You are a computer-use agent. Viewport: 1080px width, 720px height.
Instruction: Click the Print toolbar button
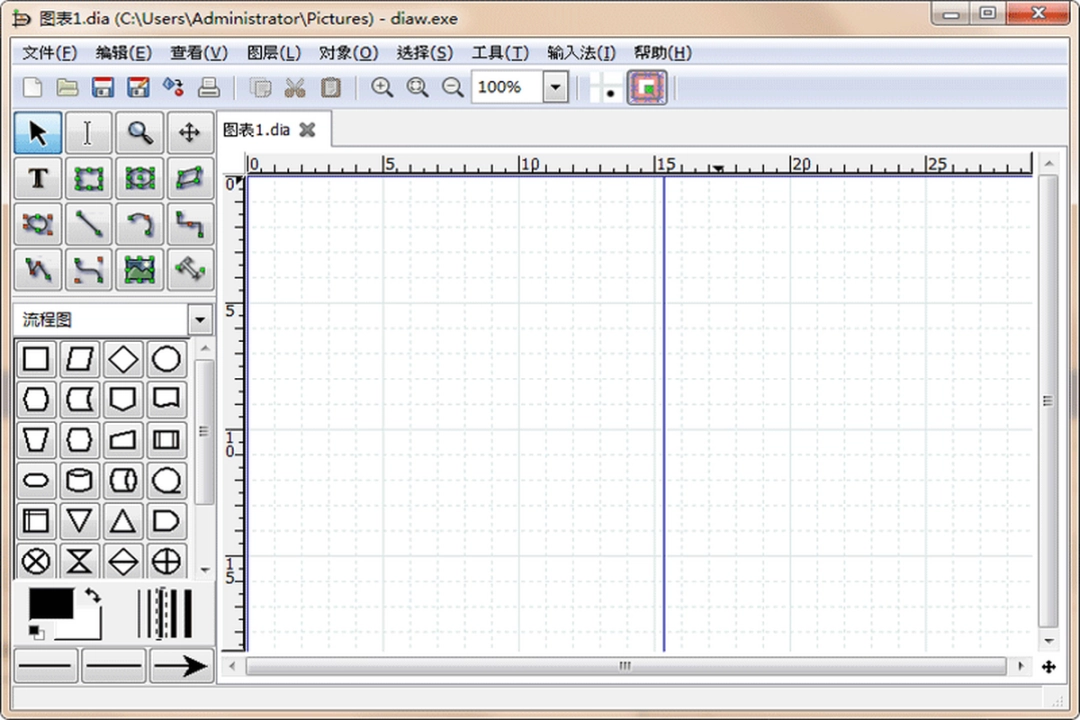pos(208,88)
